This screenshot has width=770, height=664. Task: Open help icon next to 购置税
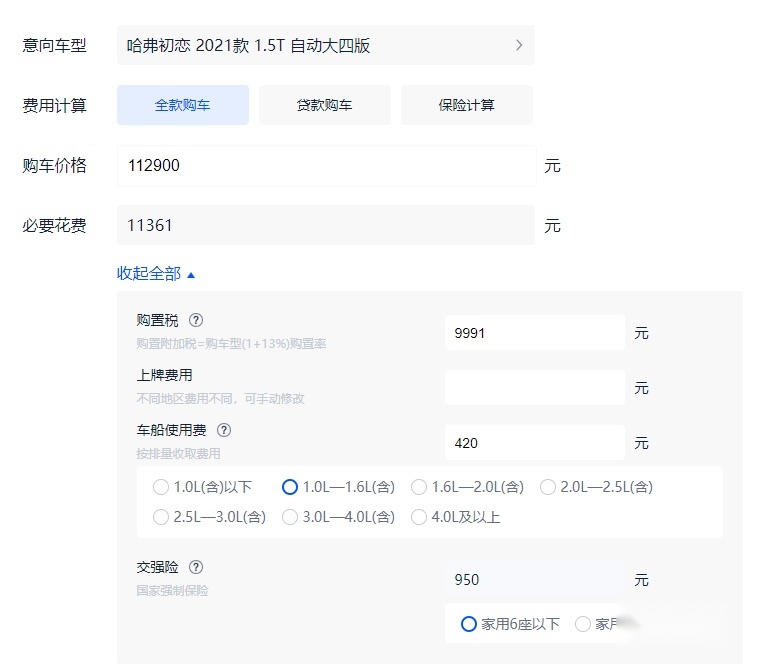click(196, 320)
